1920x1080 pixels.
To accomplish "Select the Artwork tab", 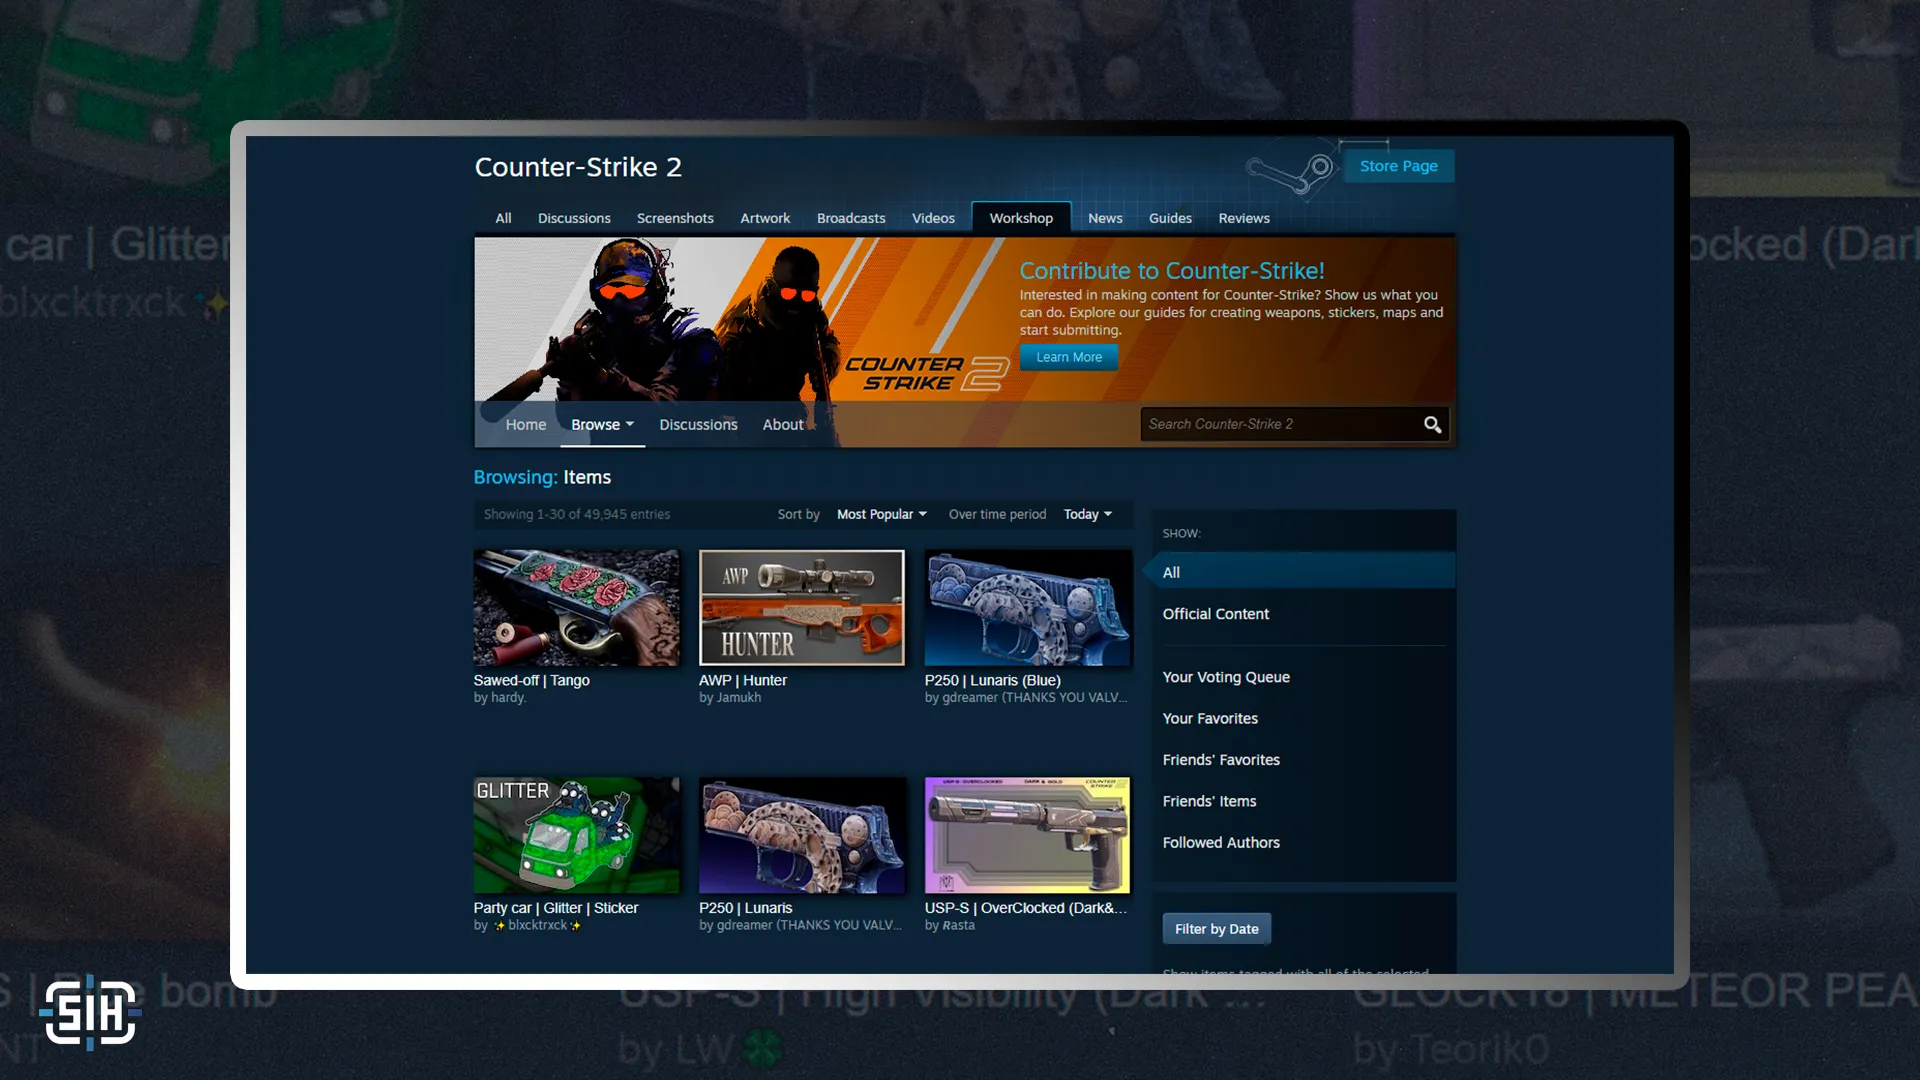I will click(765, 218).
